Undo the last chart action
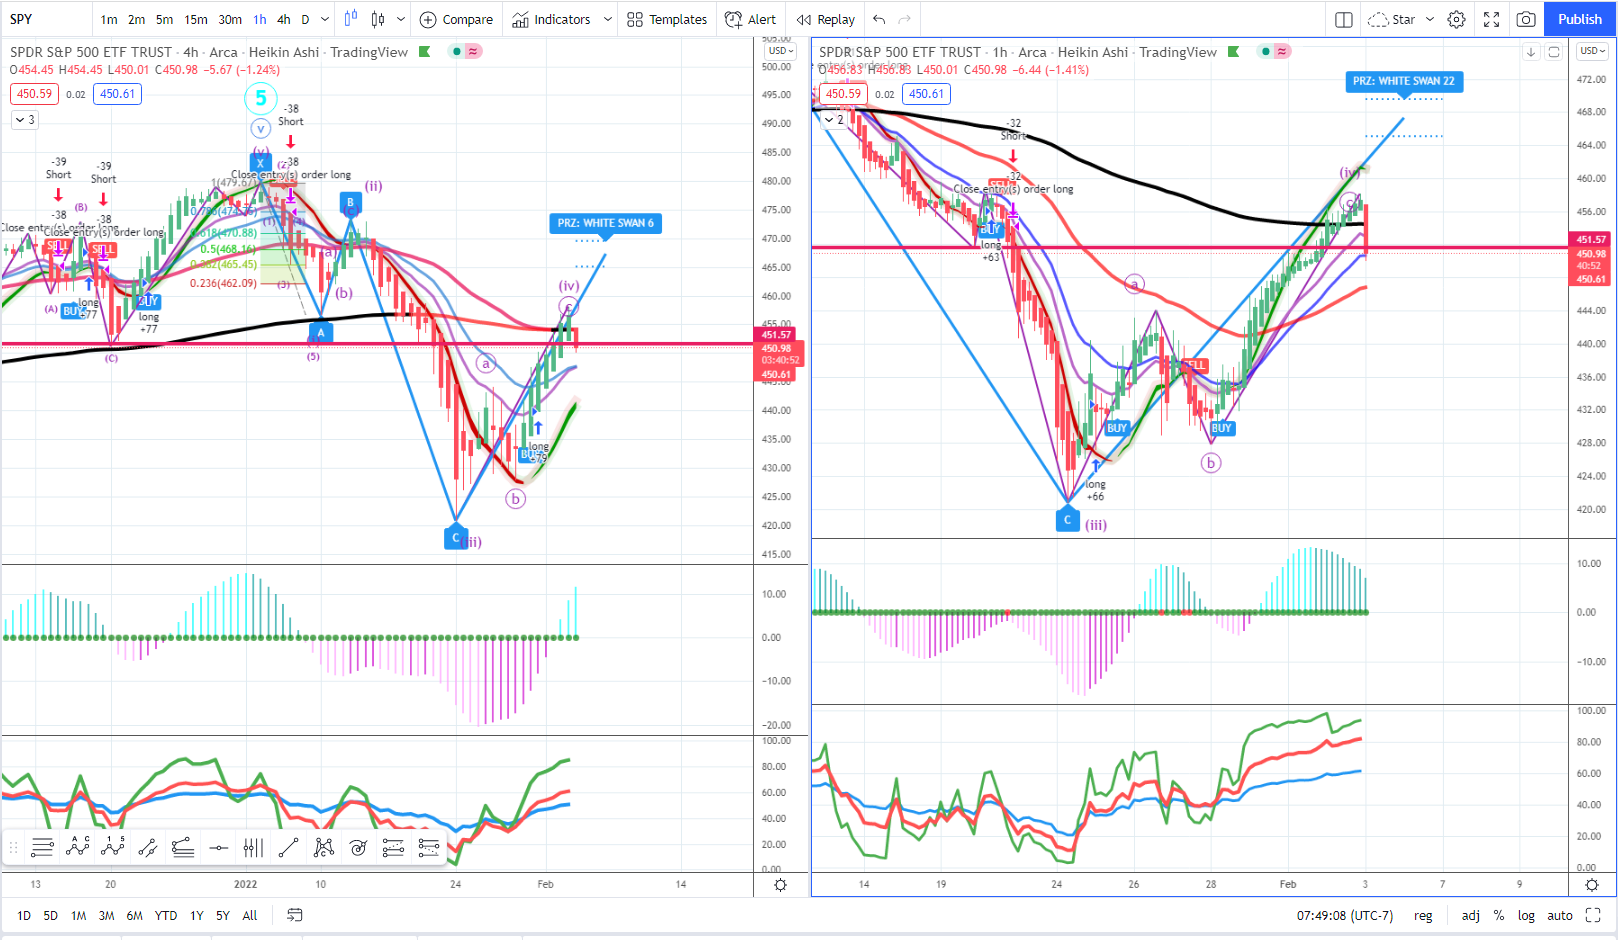Screen dimensions: 1618x940 point(879,19)
